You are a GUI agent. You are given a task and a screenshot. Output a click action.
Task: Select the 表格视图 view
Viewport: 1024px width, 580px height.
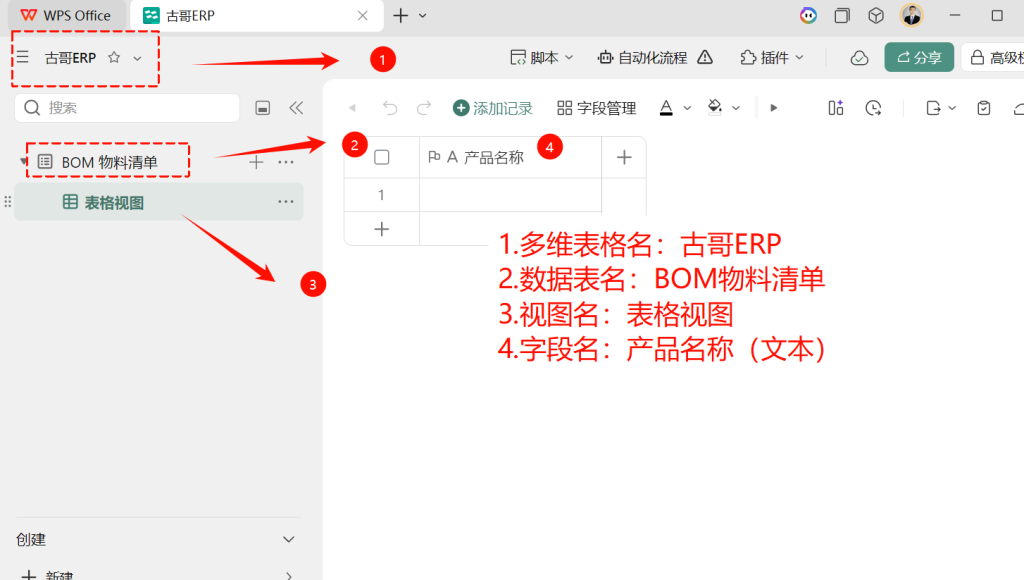click(159, 202)
